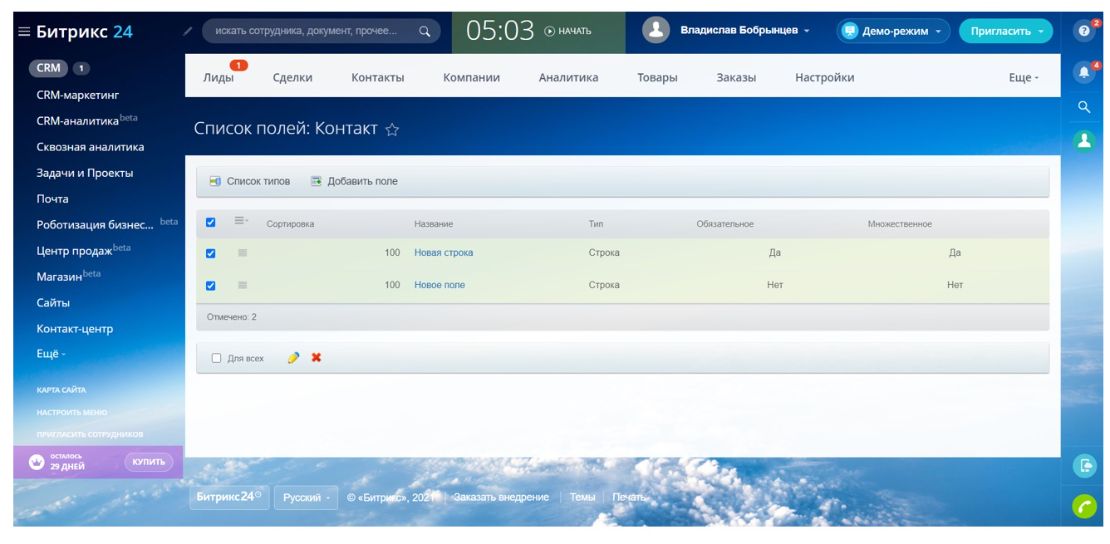Enable the Для всех checkbox
The width and height of the screenshot is (1110, 544).
pos(216,358)
